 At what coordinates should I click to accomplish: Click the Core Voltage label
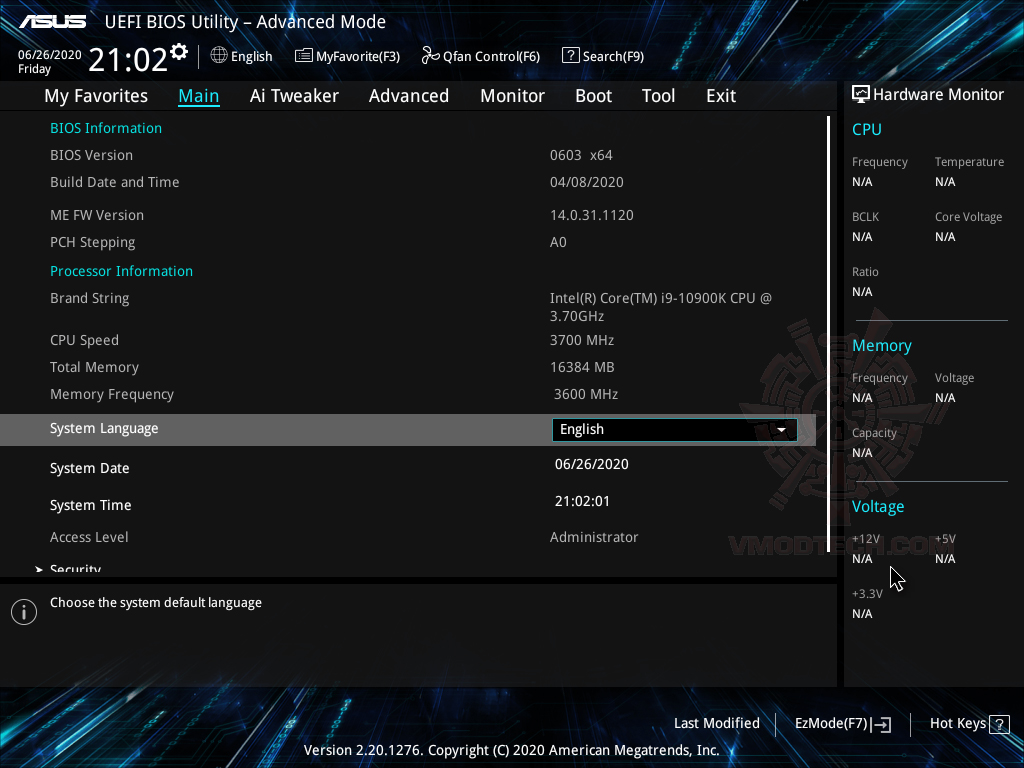(x=968, y=217)
